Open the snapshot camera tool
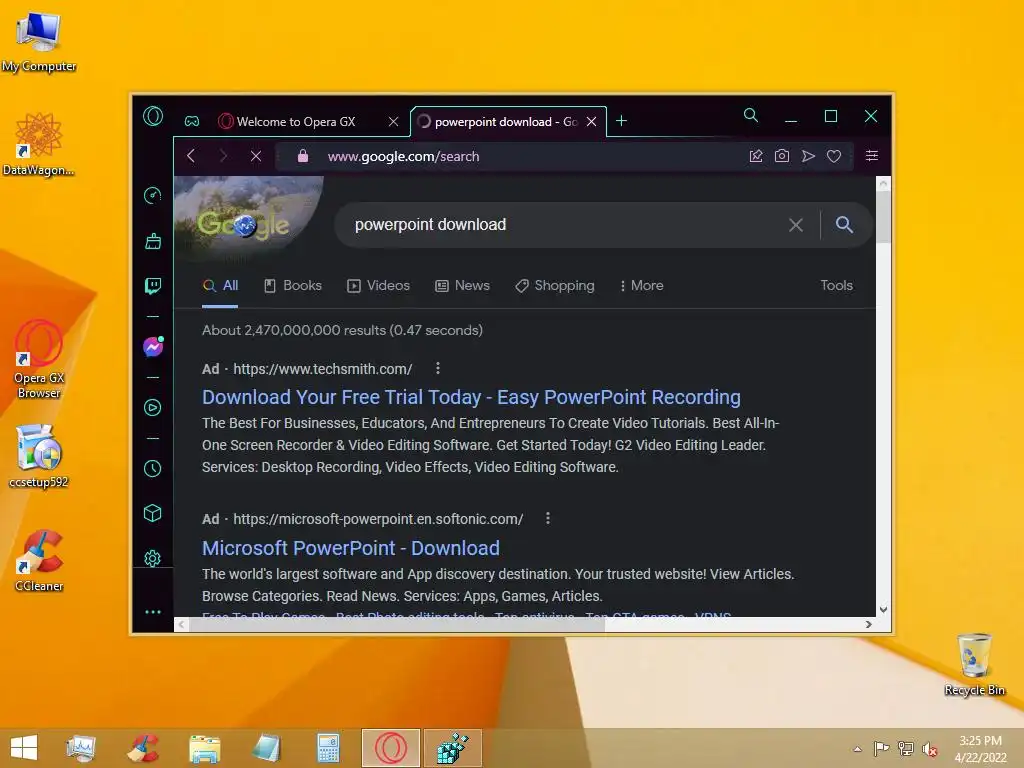 click(782, 155)
